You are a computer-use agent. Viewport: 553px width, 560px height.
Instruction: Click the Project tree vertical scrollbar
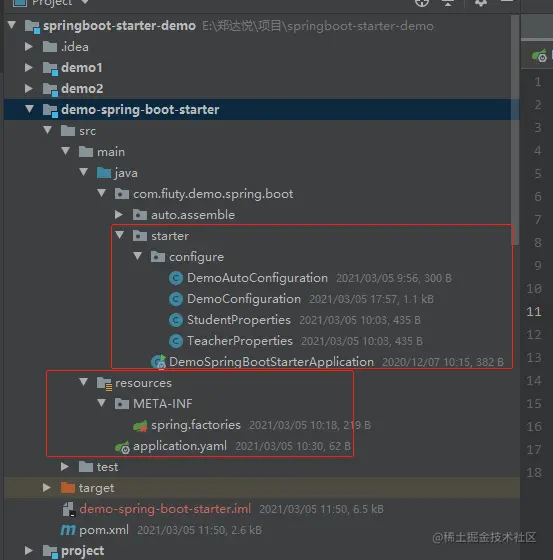515,129
